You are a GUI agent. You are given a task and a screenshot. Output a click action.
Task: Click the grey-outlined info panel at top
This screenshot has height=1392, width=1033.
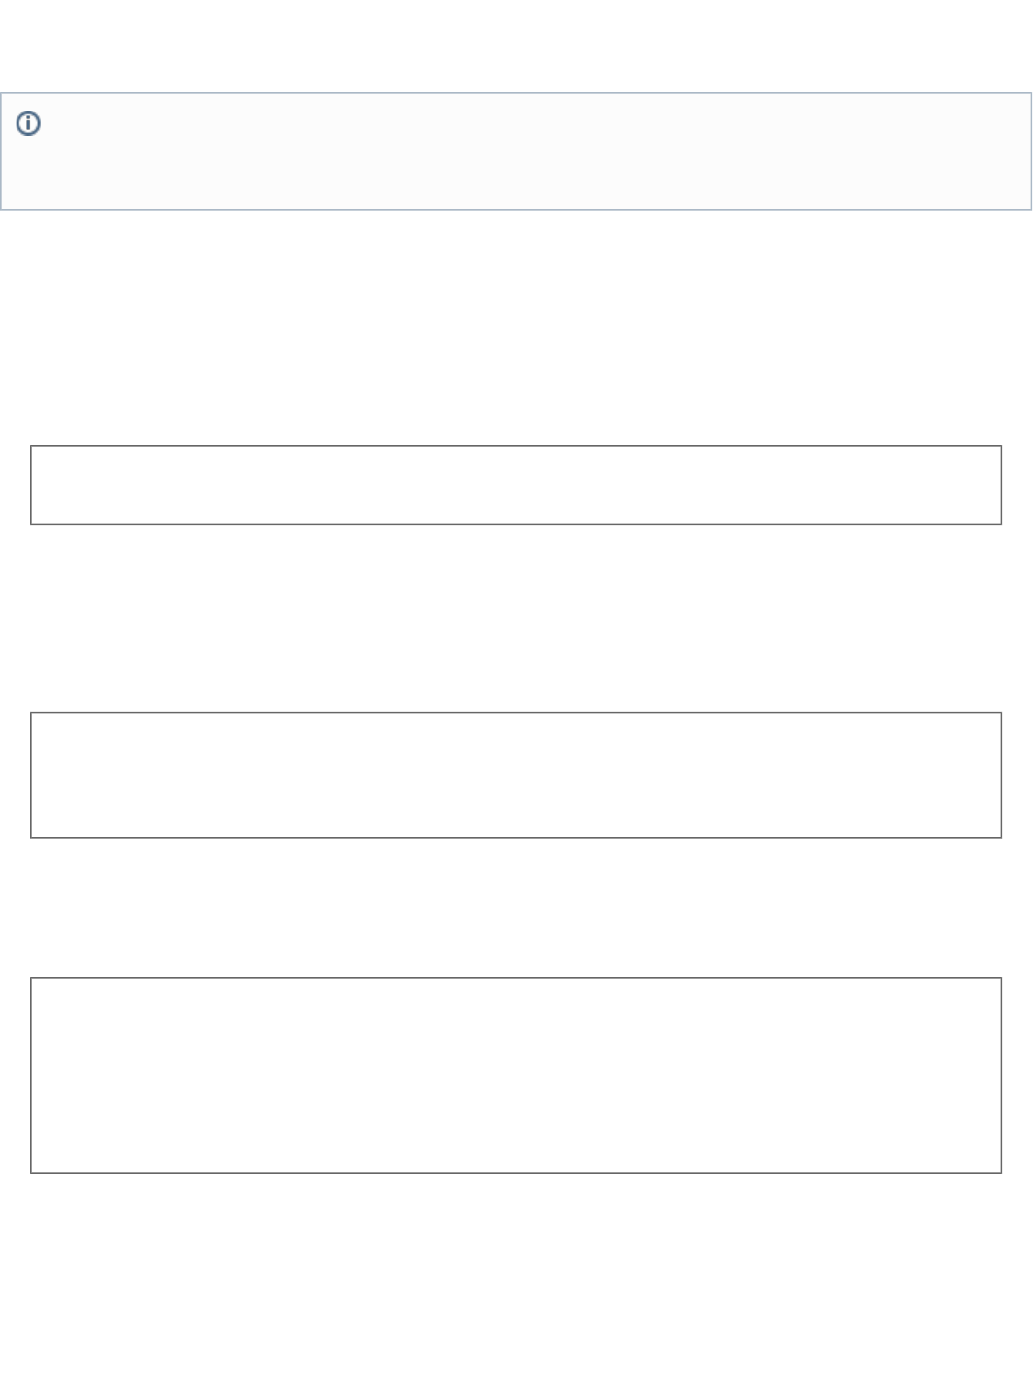(516, 152)
